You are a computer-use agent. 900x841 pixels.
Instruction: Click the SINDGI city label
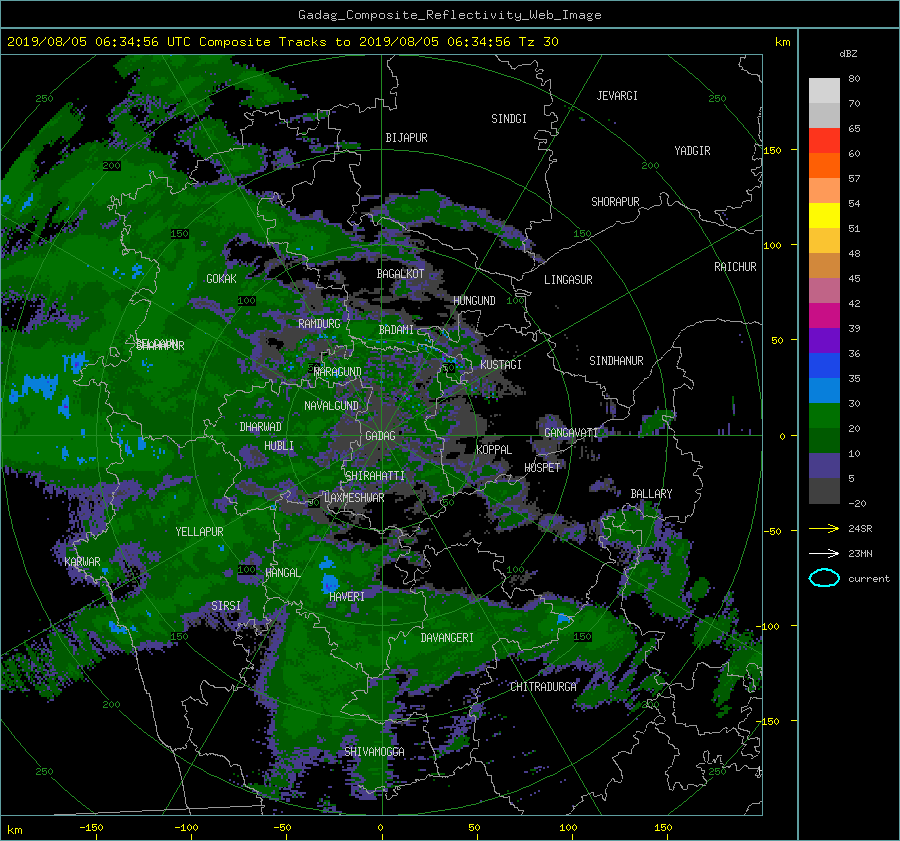509,119
